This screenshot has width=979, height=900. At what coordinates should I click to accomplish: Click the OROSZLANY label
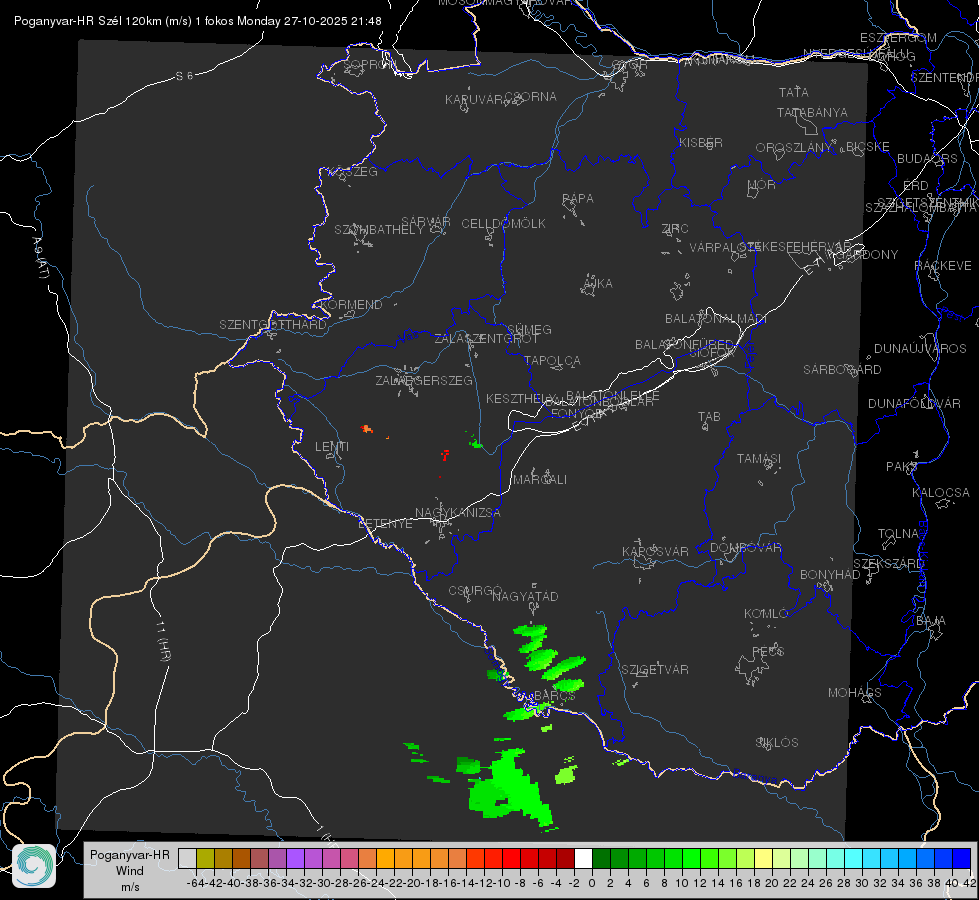tap(794, 148)
